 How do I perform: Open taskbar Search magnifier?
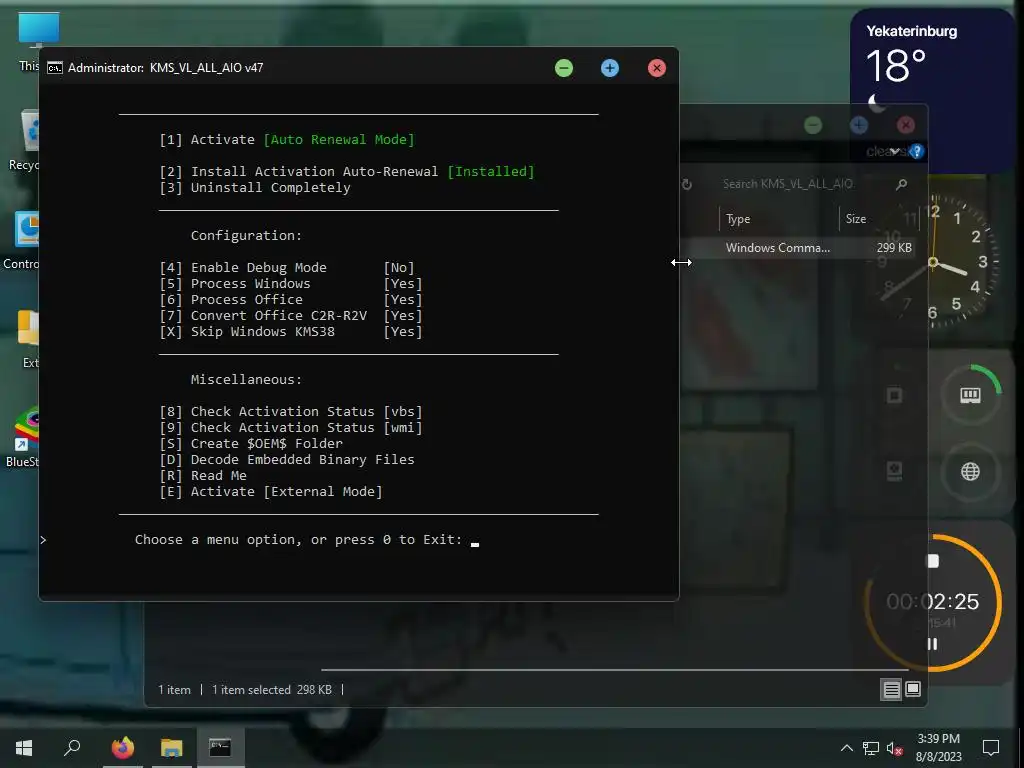tap(72, 748)
